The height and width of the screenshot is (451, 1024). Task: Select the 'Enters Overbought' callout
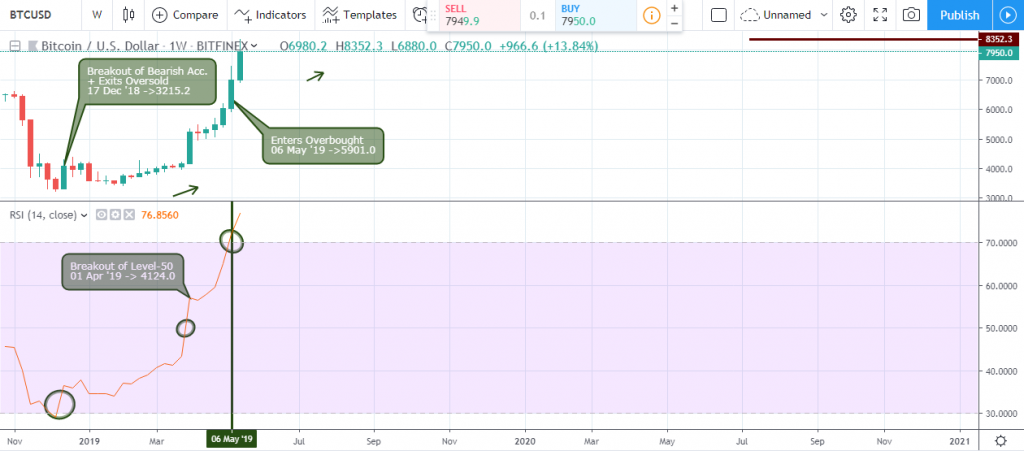tap(323, 146)
